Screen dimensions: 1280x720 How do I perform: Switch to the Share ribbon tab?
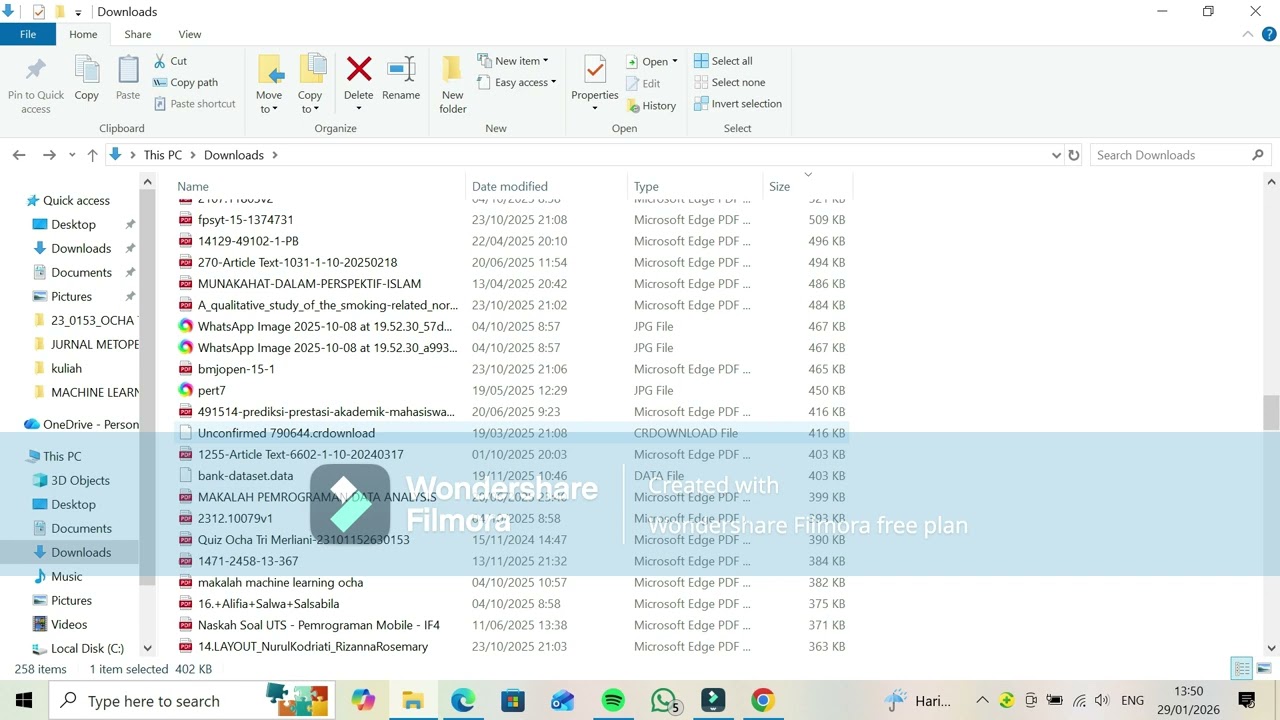[x=138, y=34]
